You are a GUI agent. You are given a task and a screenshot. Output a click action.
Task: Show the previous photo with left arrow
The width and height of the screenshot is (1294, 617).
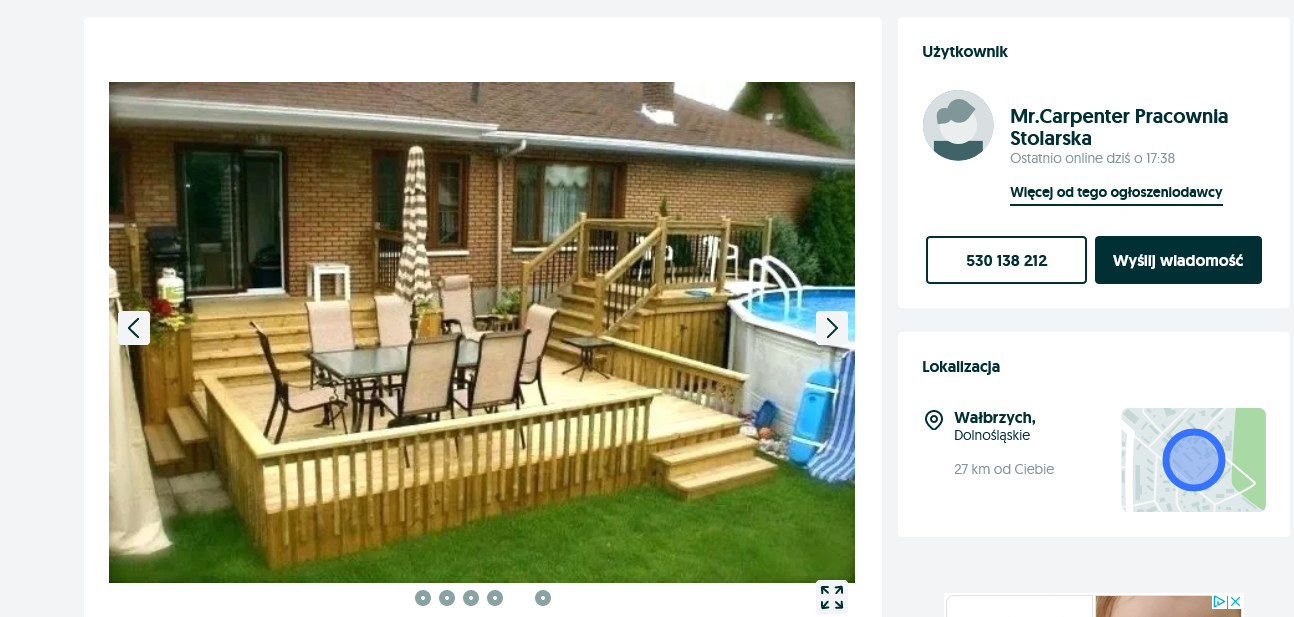coord(134,328)
